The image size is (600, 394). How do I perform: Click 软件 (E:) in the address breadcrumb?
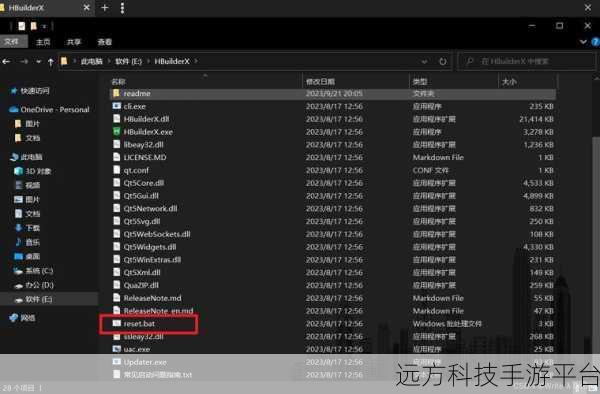[x=129, y=61]
